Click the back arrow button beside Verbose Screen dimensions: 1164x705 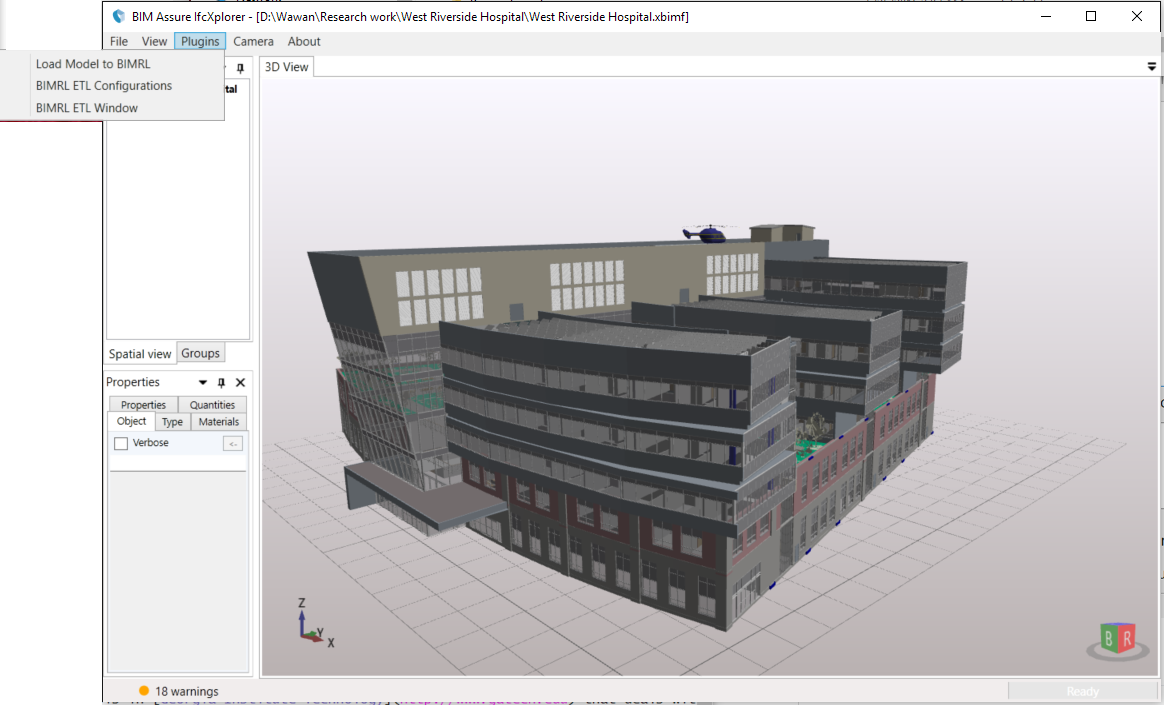(x=232, y=444)
